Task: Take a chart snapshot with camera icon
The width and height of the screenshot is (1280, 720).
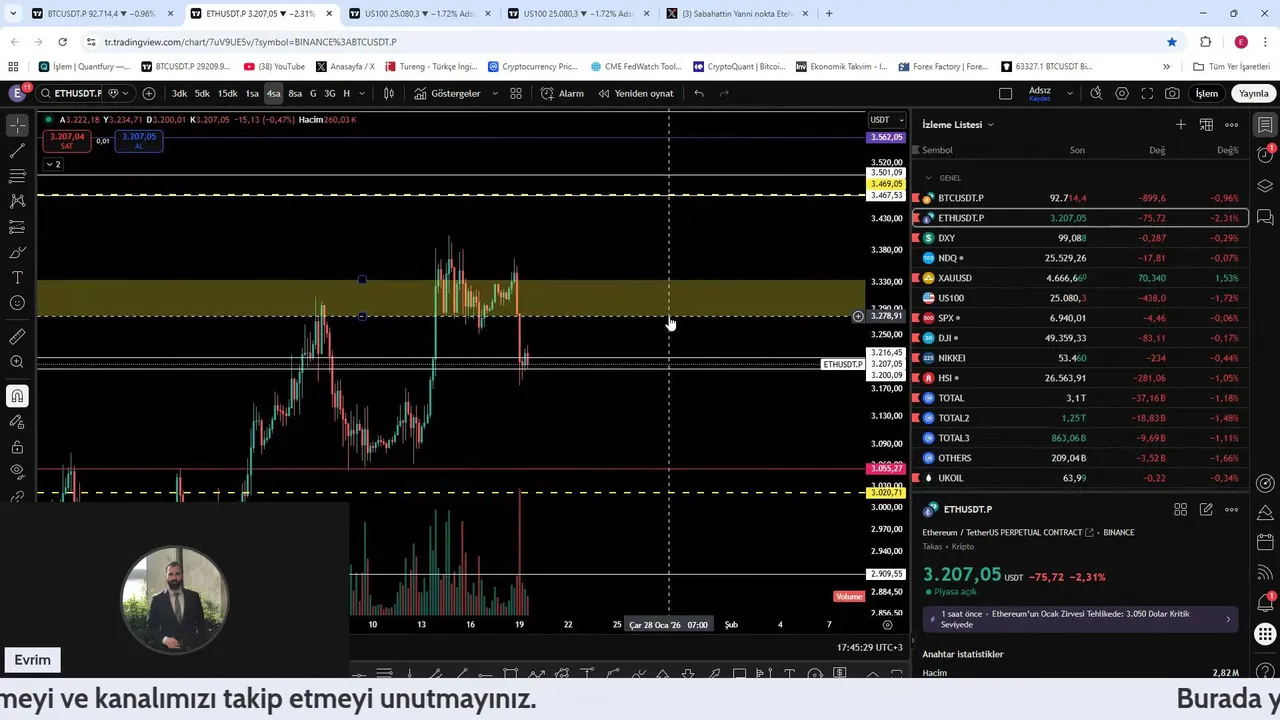Action: tap(1172, 93)
